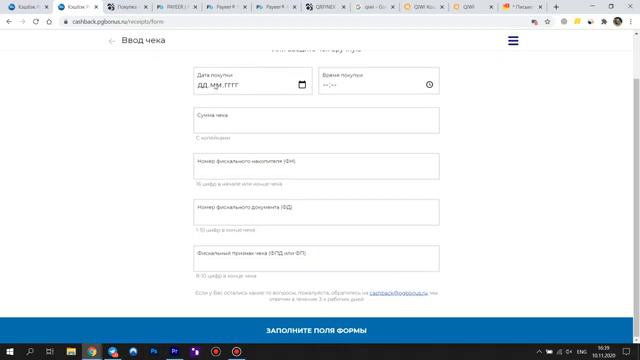Open Photoshop from the taskbar

coord(154,351)
